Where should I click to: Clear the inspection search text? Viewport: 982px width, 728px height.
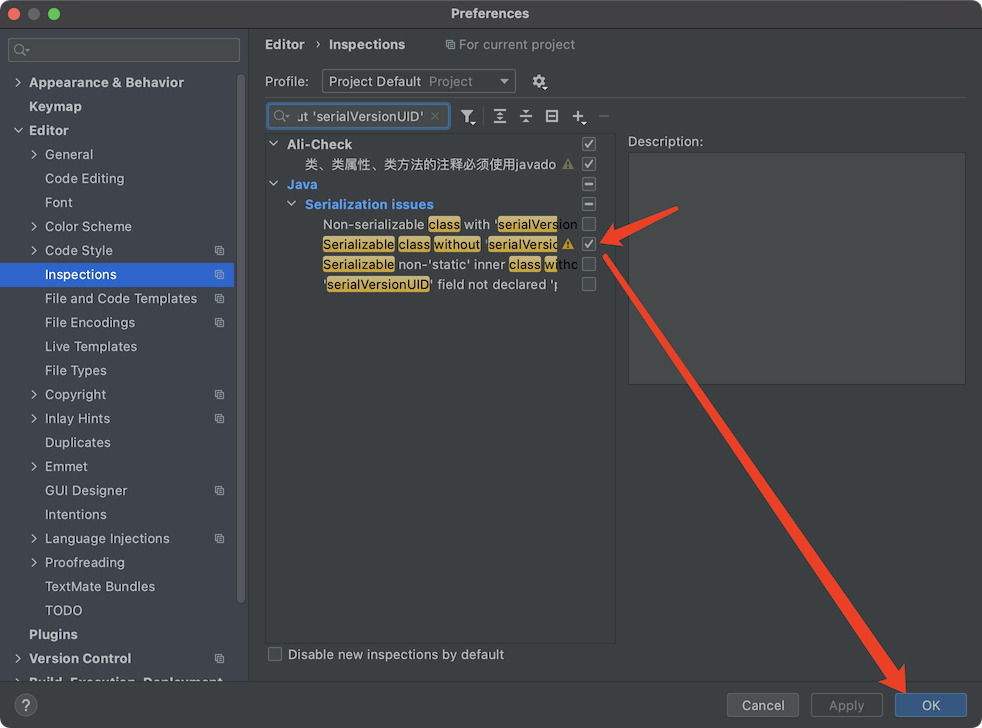pyautogui.click(x=435, y=117)
